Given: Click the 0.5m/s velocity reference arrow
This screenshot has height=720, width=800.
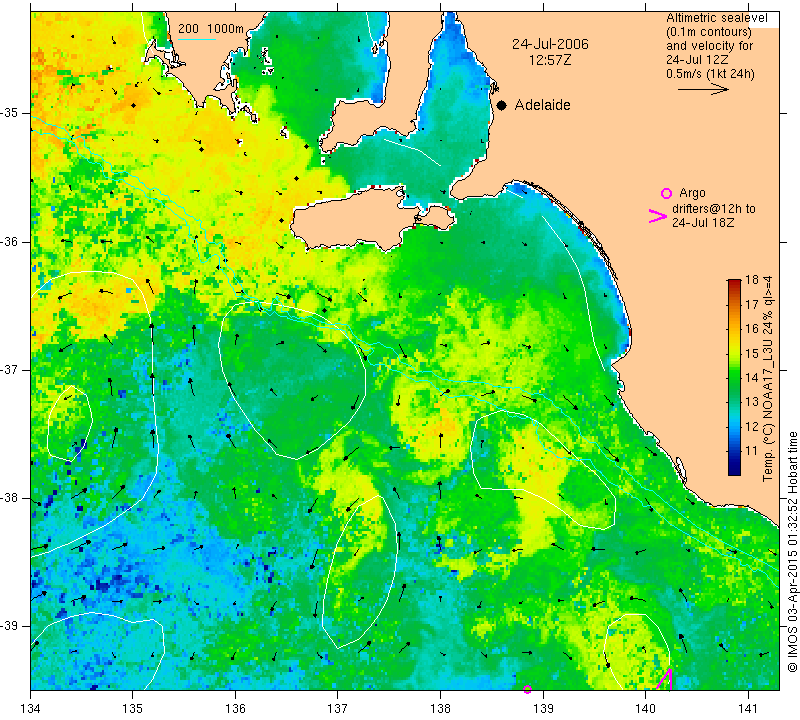Looking at the screenshot, I should click(x=703, y=89).
